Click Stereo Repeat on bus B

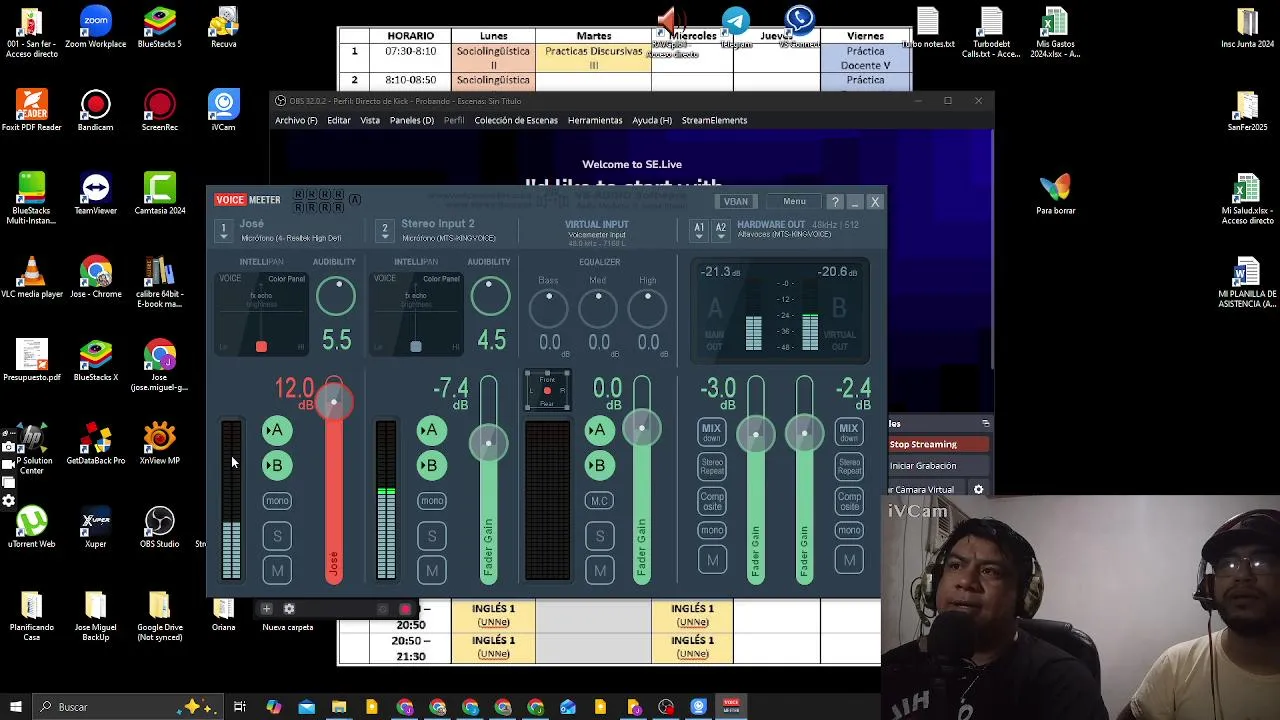(x=849, y=466)
